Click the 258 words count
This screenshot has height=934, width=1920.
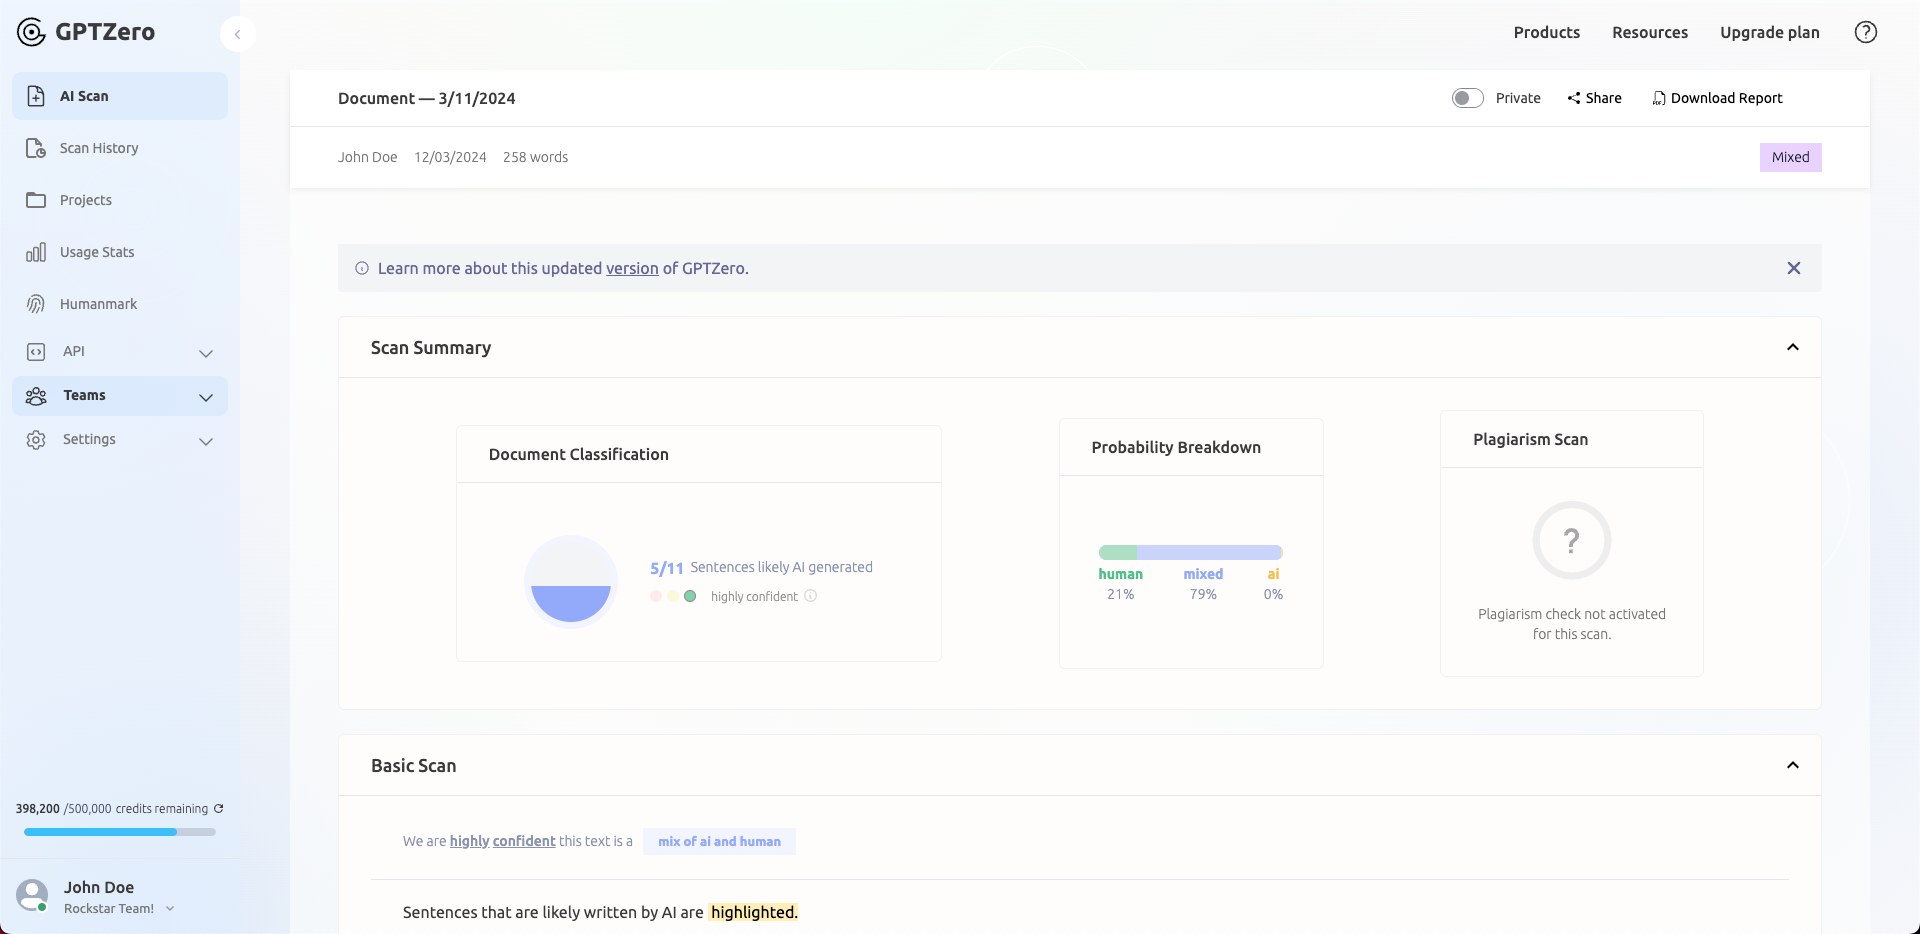tap(535, 157)
